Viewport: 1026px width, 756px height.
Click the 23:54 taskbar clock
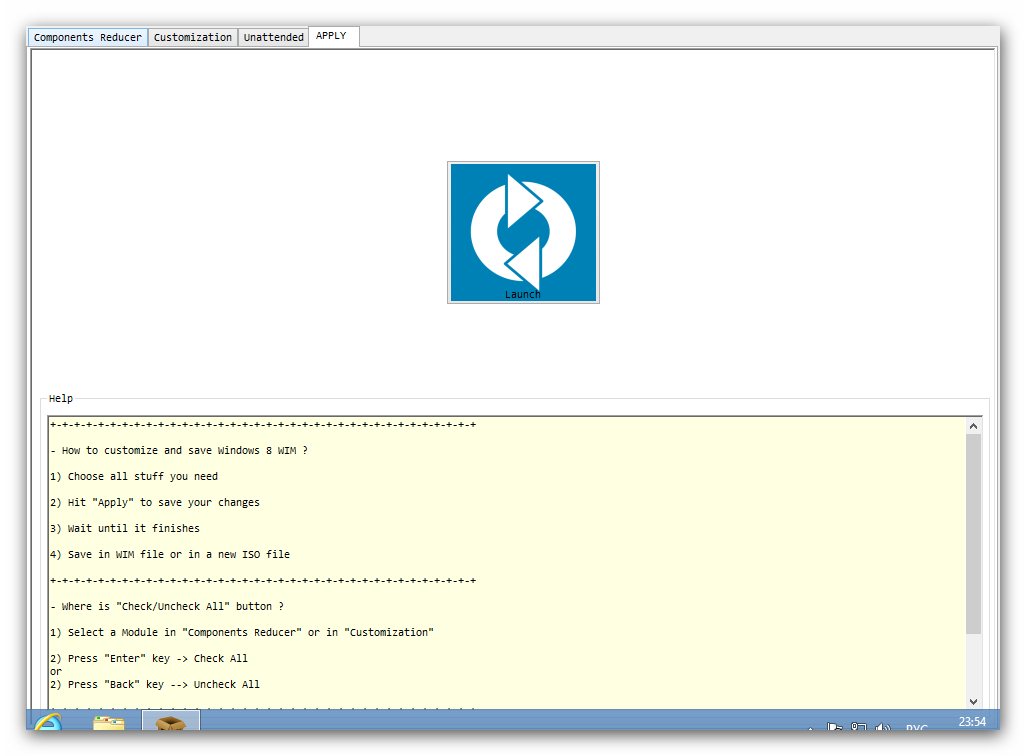[x=972, y=721]
